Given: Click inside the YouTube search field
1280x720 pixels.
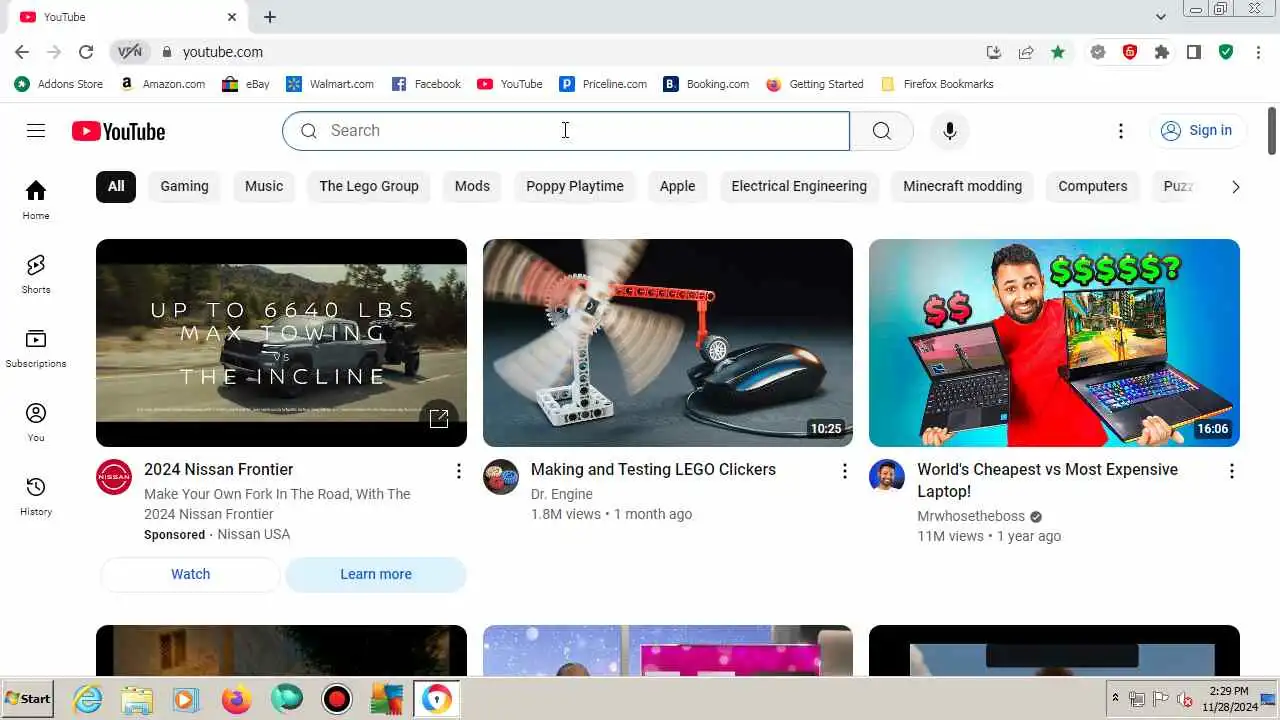Looking at the screenshot, I should pyautogui.click(x=566, y=131).
